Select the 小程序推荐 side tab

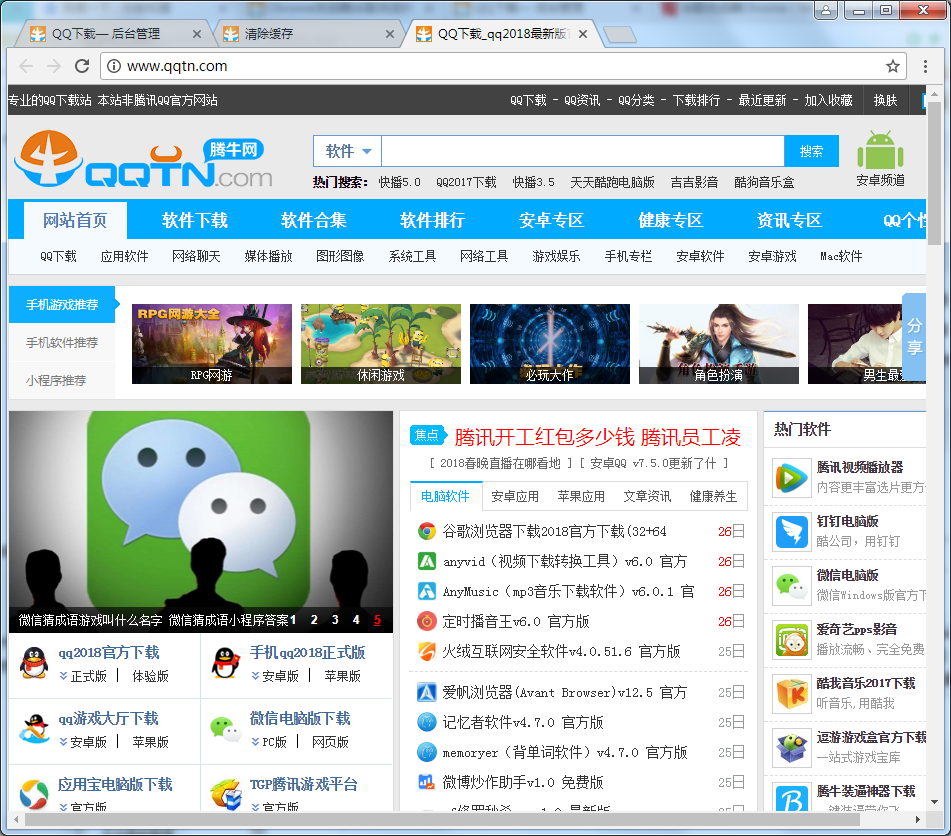coord(62,380)
